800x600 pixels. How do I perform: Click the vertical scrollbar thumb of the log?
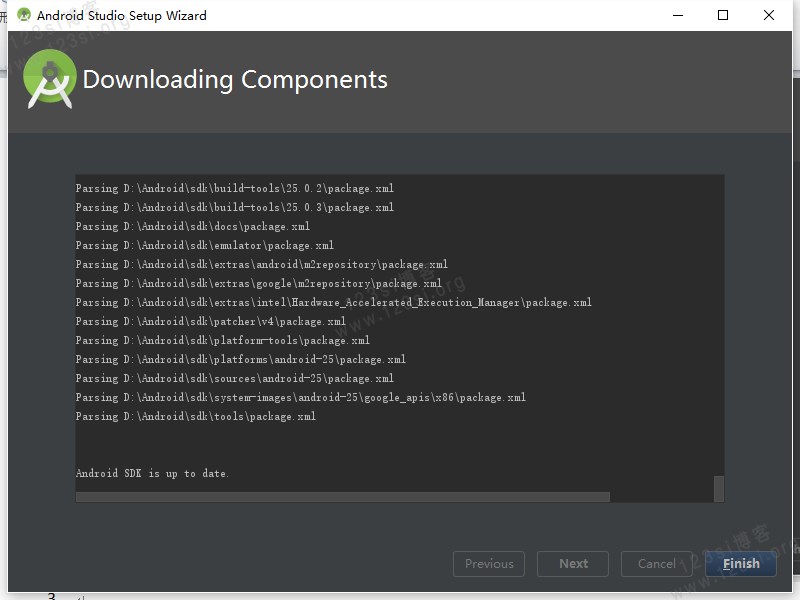coord(719,489)
